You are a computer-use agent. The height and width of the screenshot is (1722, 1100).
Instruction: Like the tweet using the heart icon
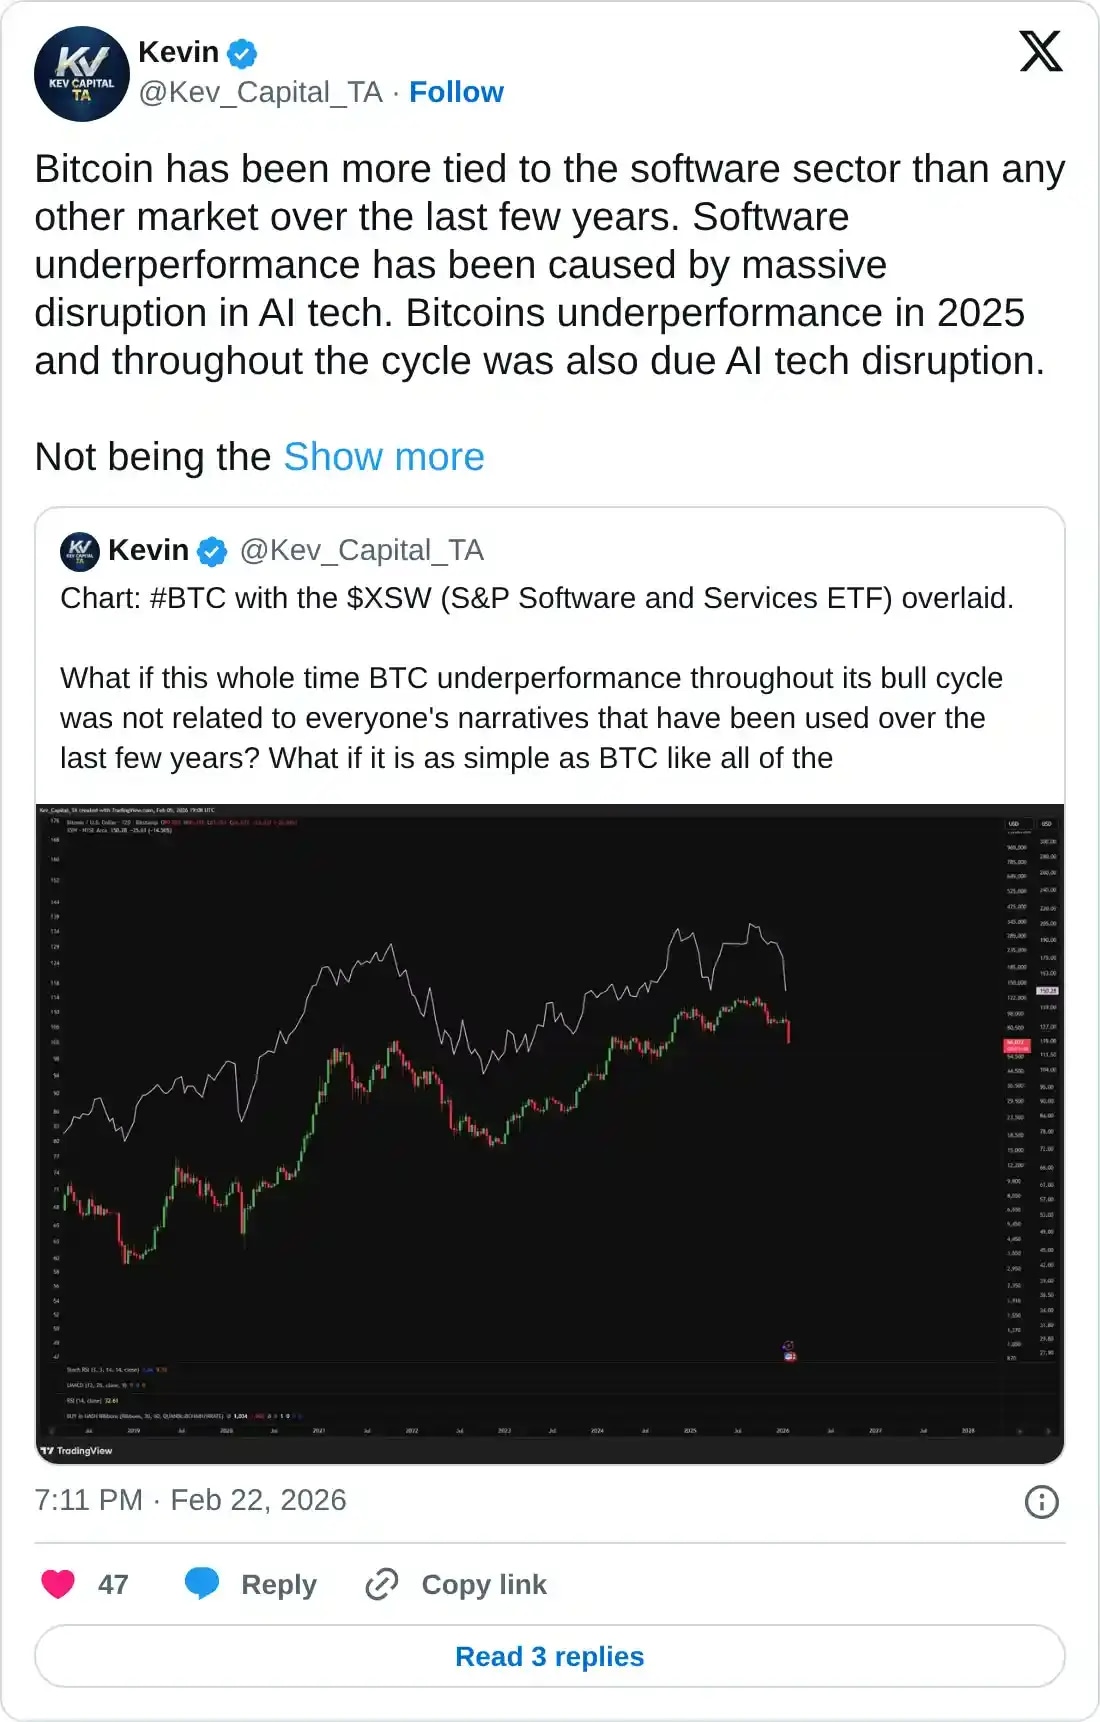(x=60, y=1584)
